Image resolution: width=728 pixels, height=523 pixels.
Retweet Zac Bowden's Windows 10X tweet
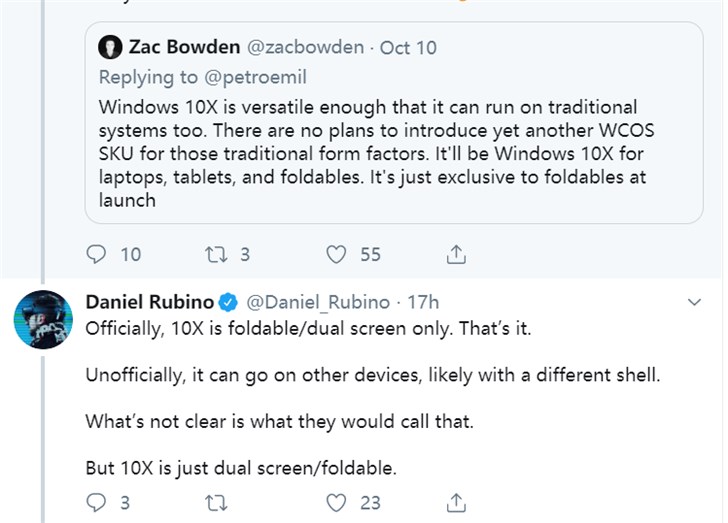tap(217, 254)
